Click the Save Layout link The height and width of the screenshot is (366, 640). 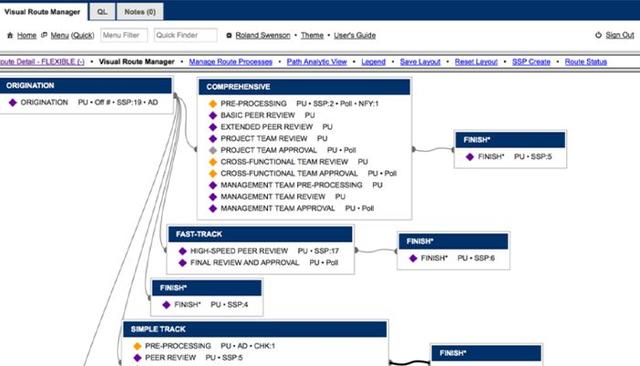click(x=420, y=62)
